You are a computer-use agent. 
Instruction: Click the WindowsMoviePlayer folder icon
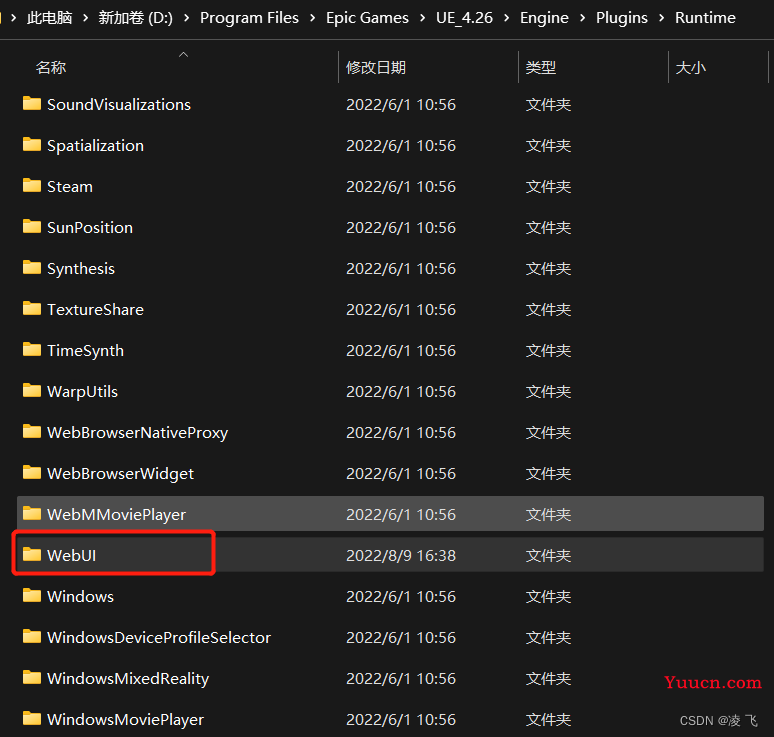(32, 718)
